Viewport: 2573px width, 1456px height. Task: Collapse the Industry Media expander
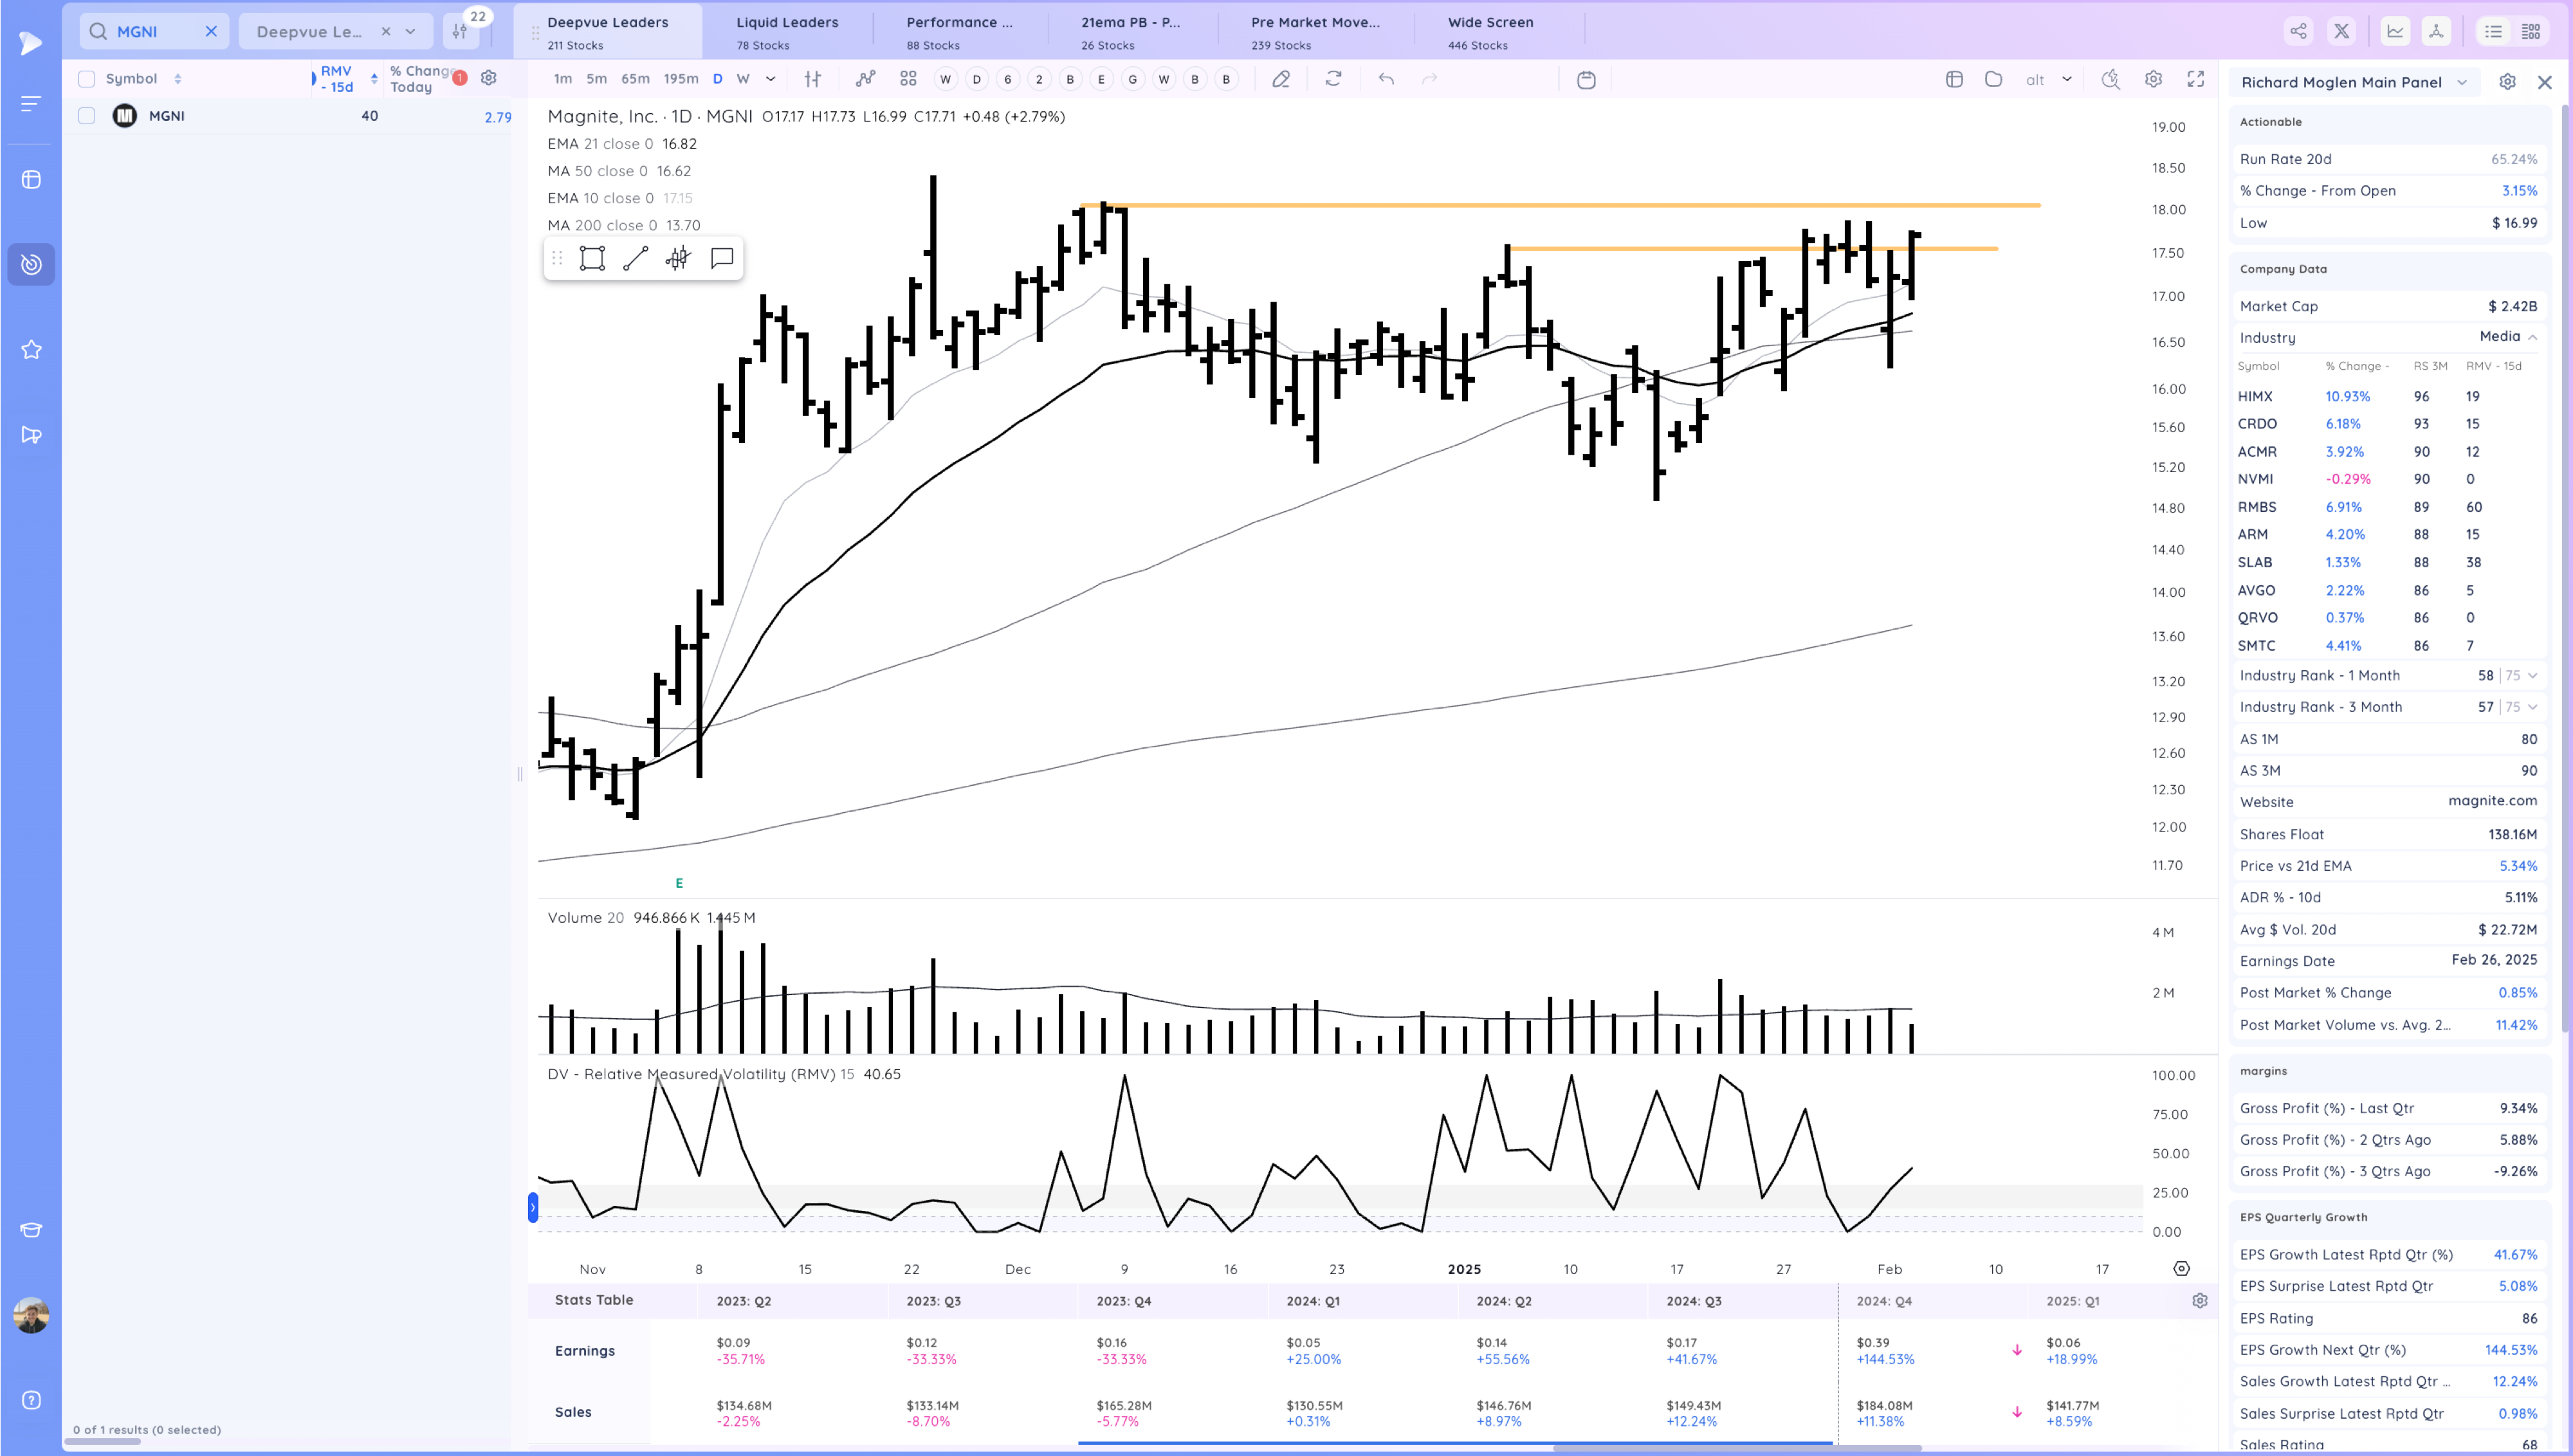click(2533, 337)
